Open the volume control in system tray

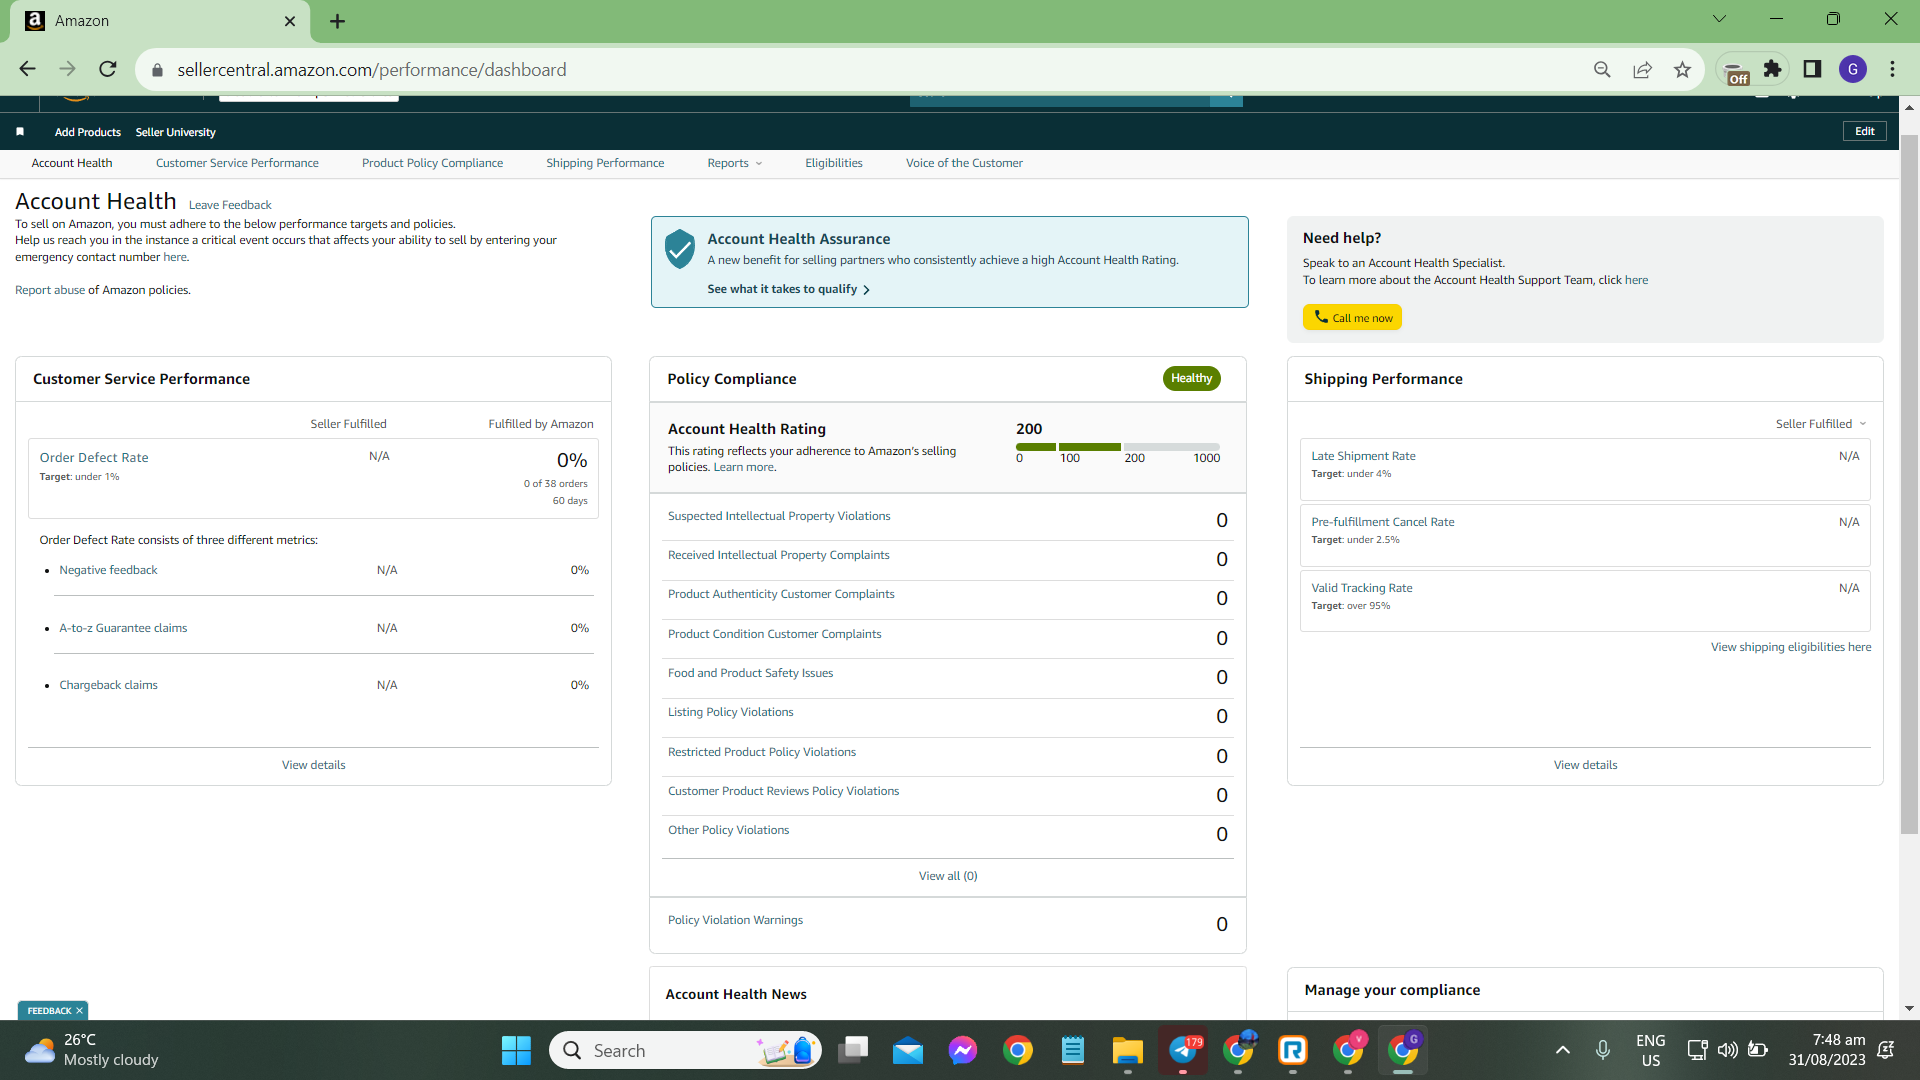tap(1727, 1050)
